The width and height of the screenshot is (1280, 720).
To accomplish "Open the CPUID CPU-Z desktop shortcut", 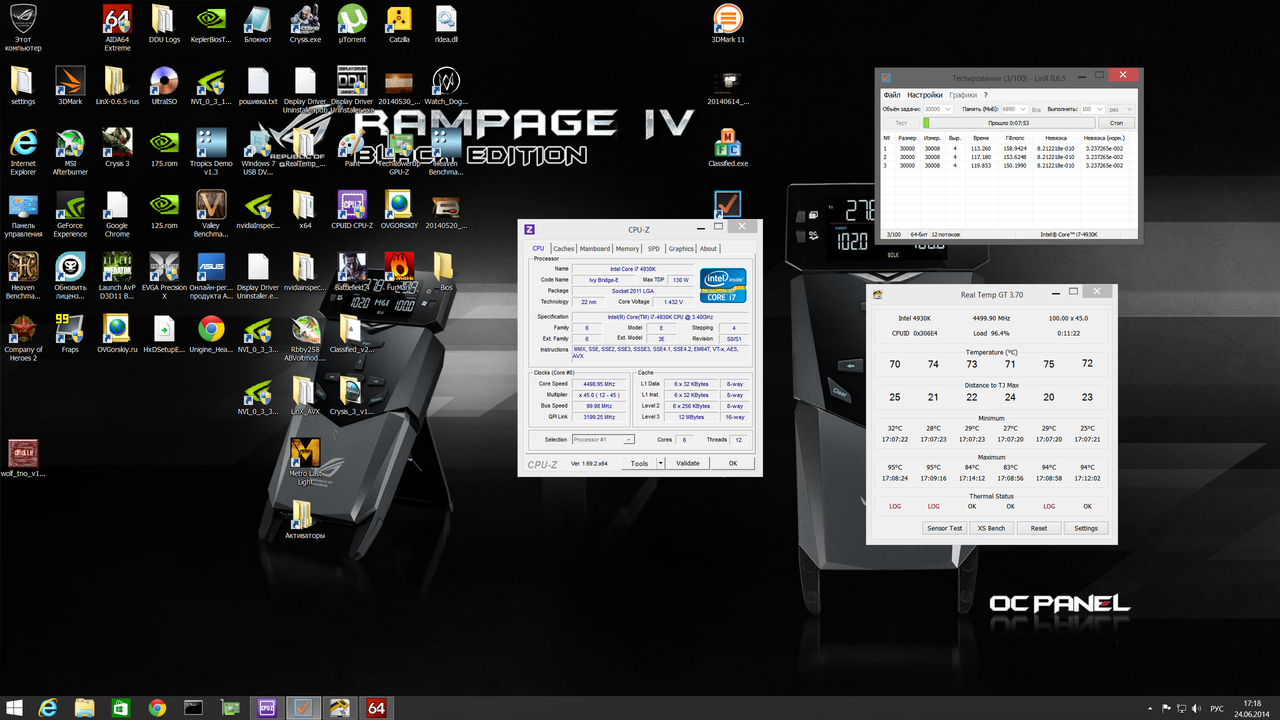I will click(x=351, y=209).
